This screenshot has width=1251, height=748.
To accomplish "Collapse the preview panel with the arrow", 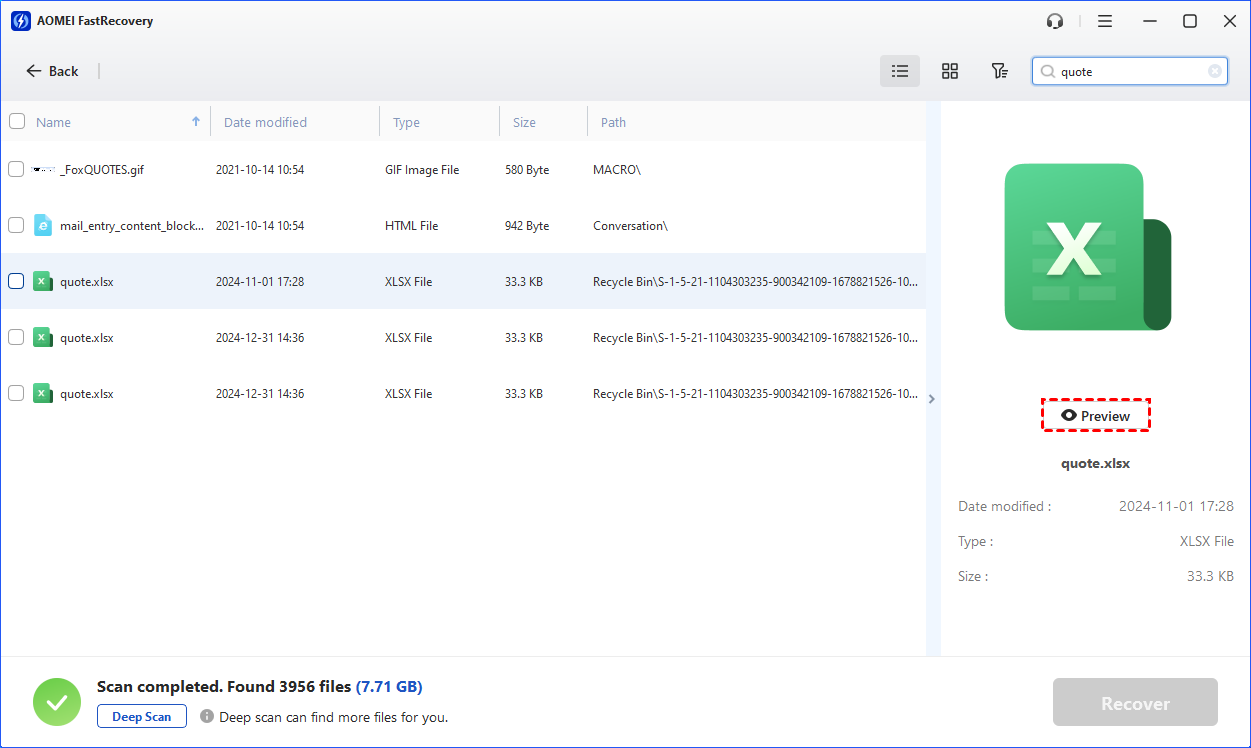I will [x=932, y=398].
